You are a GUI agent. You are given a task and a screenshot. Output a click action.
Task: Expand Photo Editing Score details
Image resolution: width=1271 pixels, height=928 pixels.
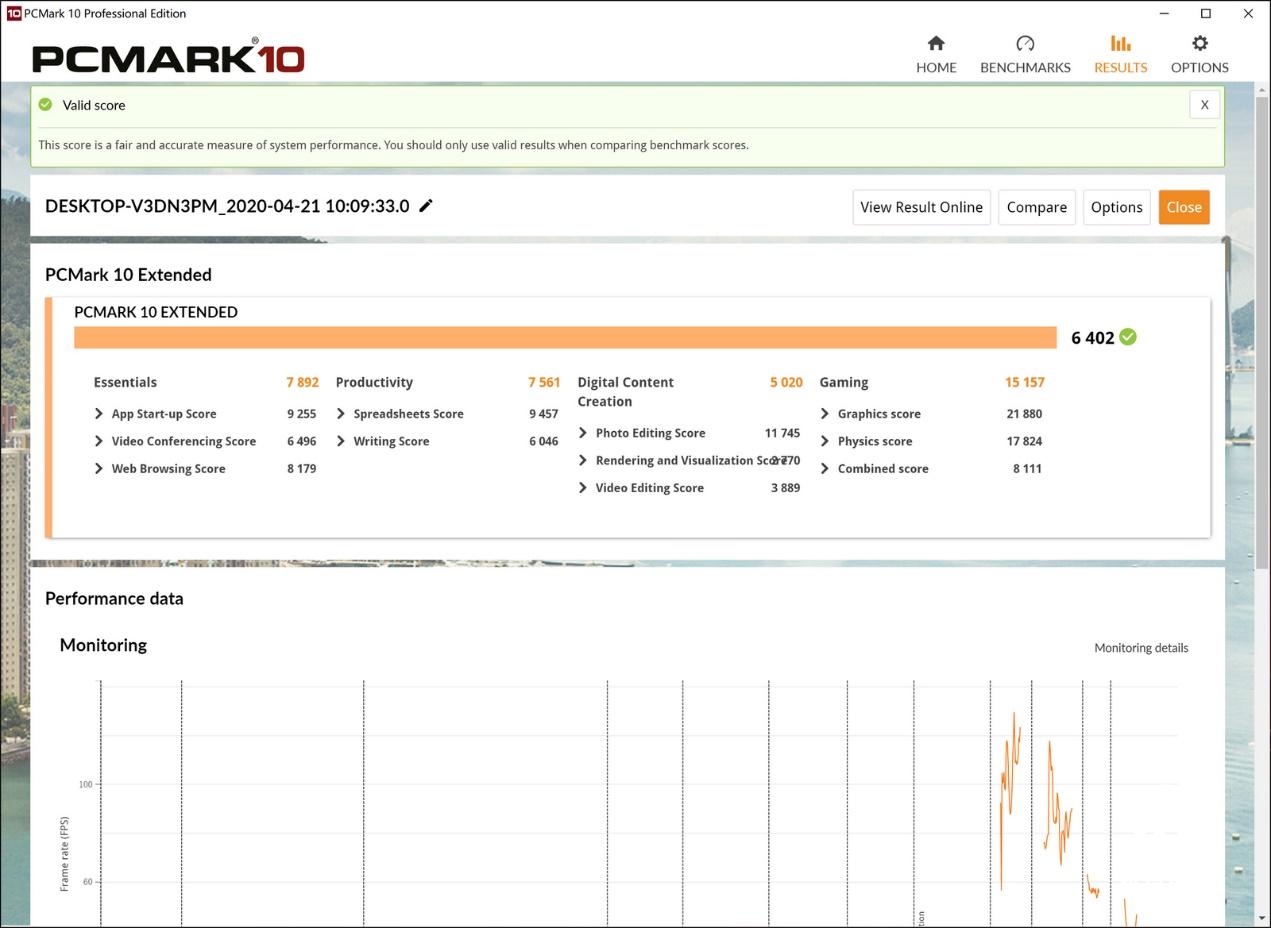(583, 433)
